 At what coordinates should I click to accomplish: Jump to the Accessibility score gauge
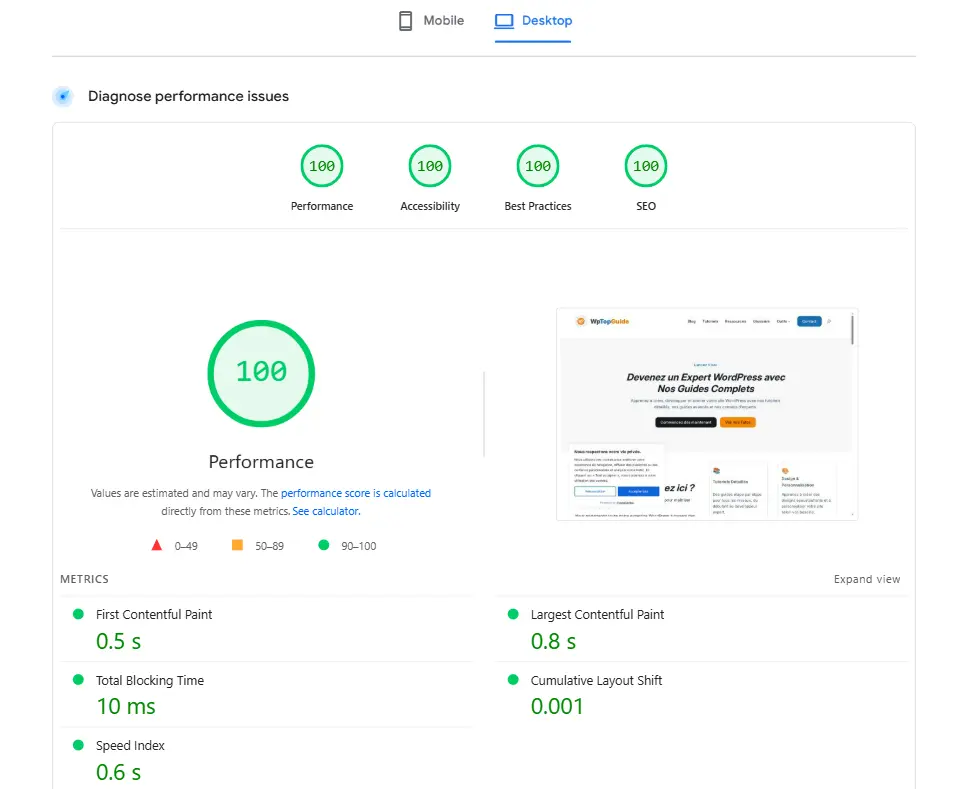tap(430, 166)
